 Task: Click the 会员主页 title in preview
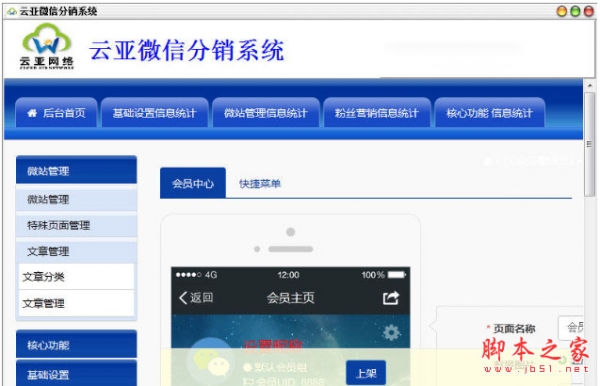pyautogui.click(x=290, y=298)
